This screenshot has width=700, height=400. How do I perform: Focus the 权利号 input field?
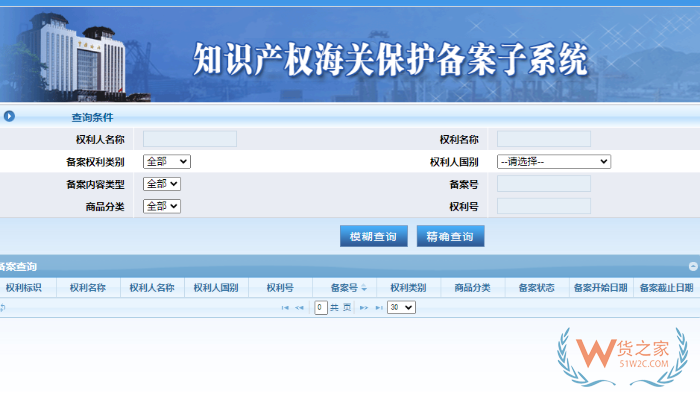pyautogui.click(x=544, y=206)
